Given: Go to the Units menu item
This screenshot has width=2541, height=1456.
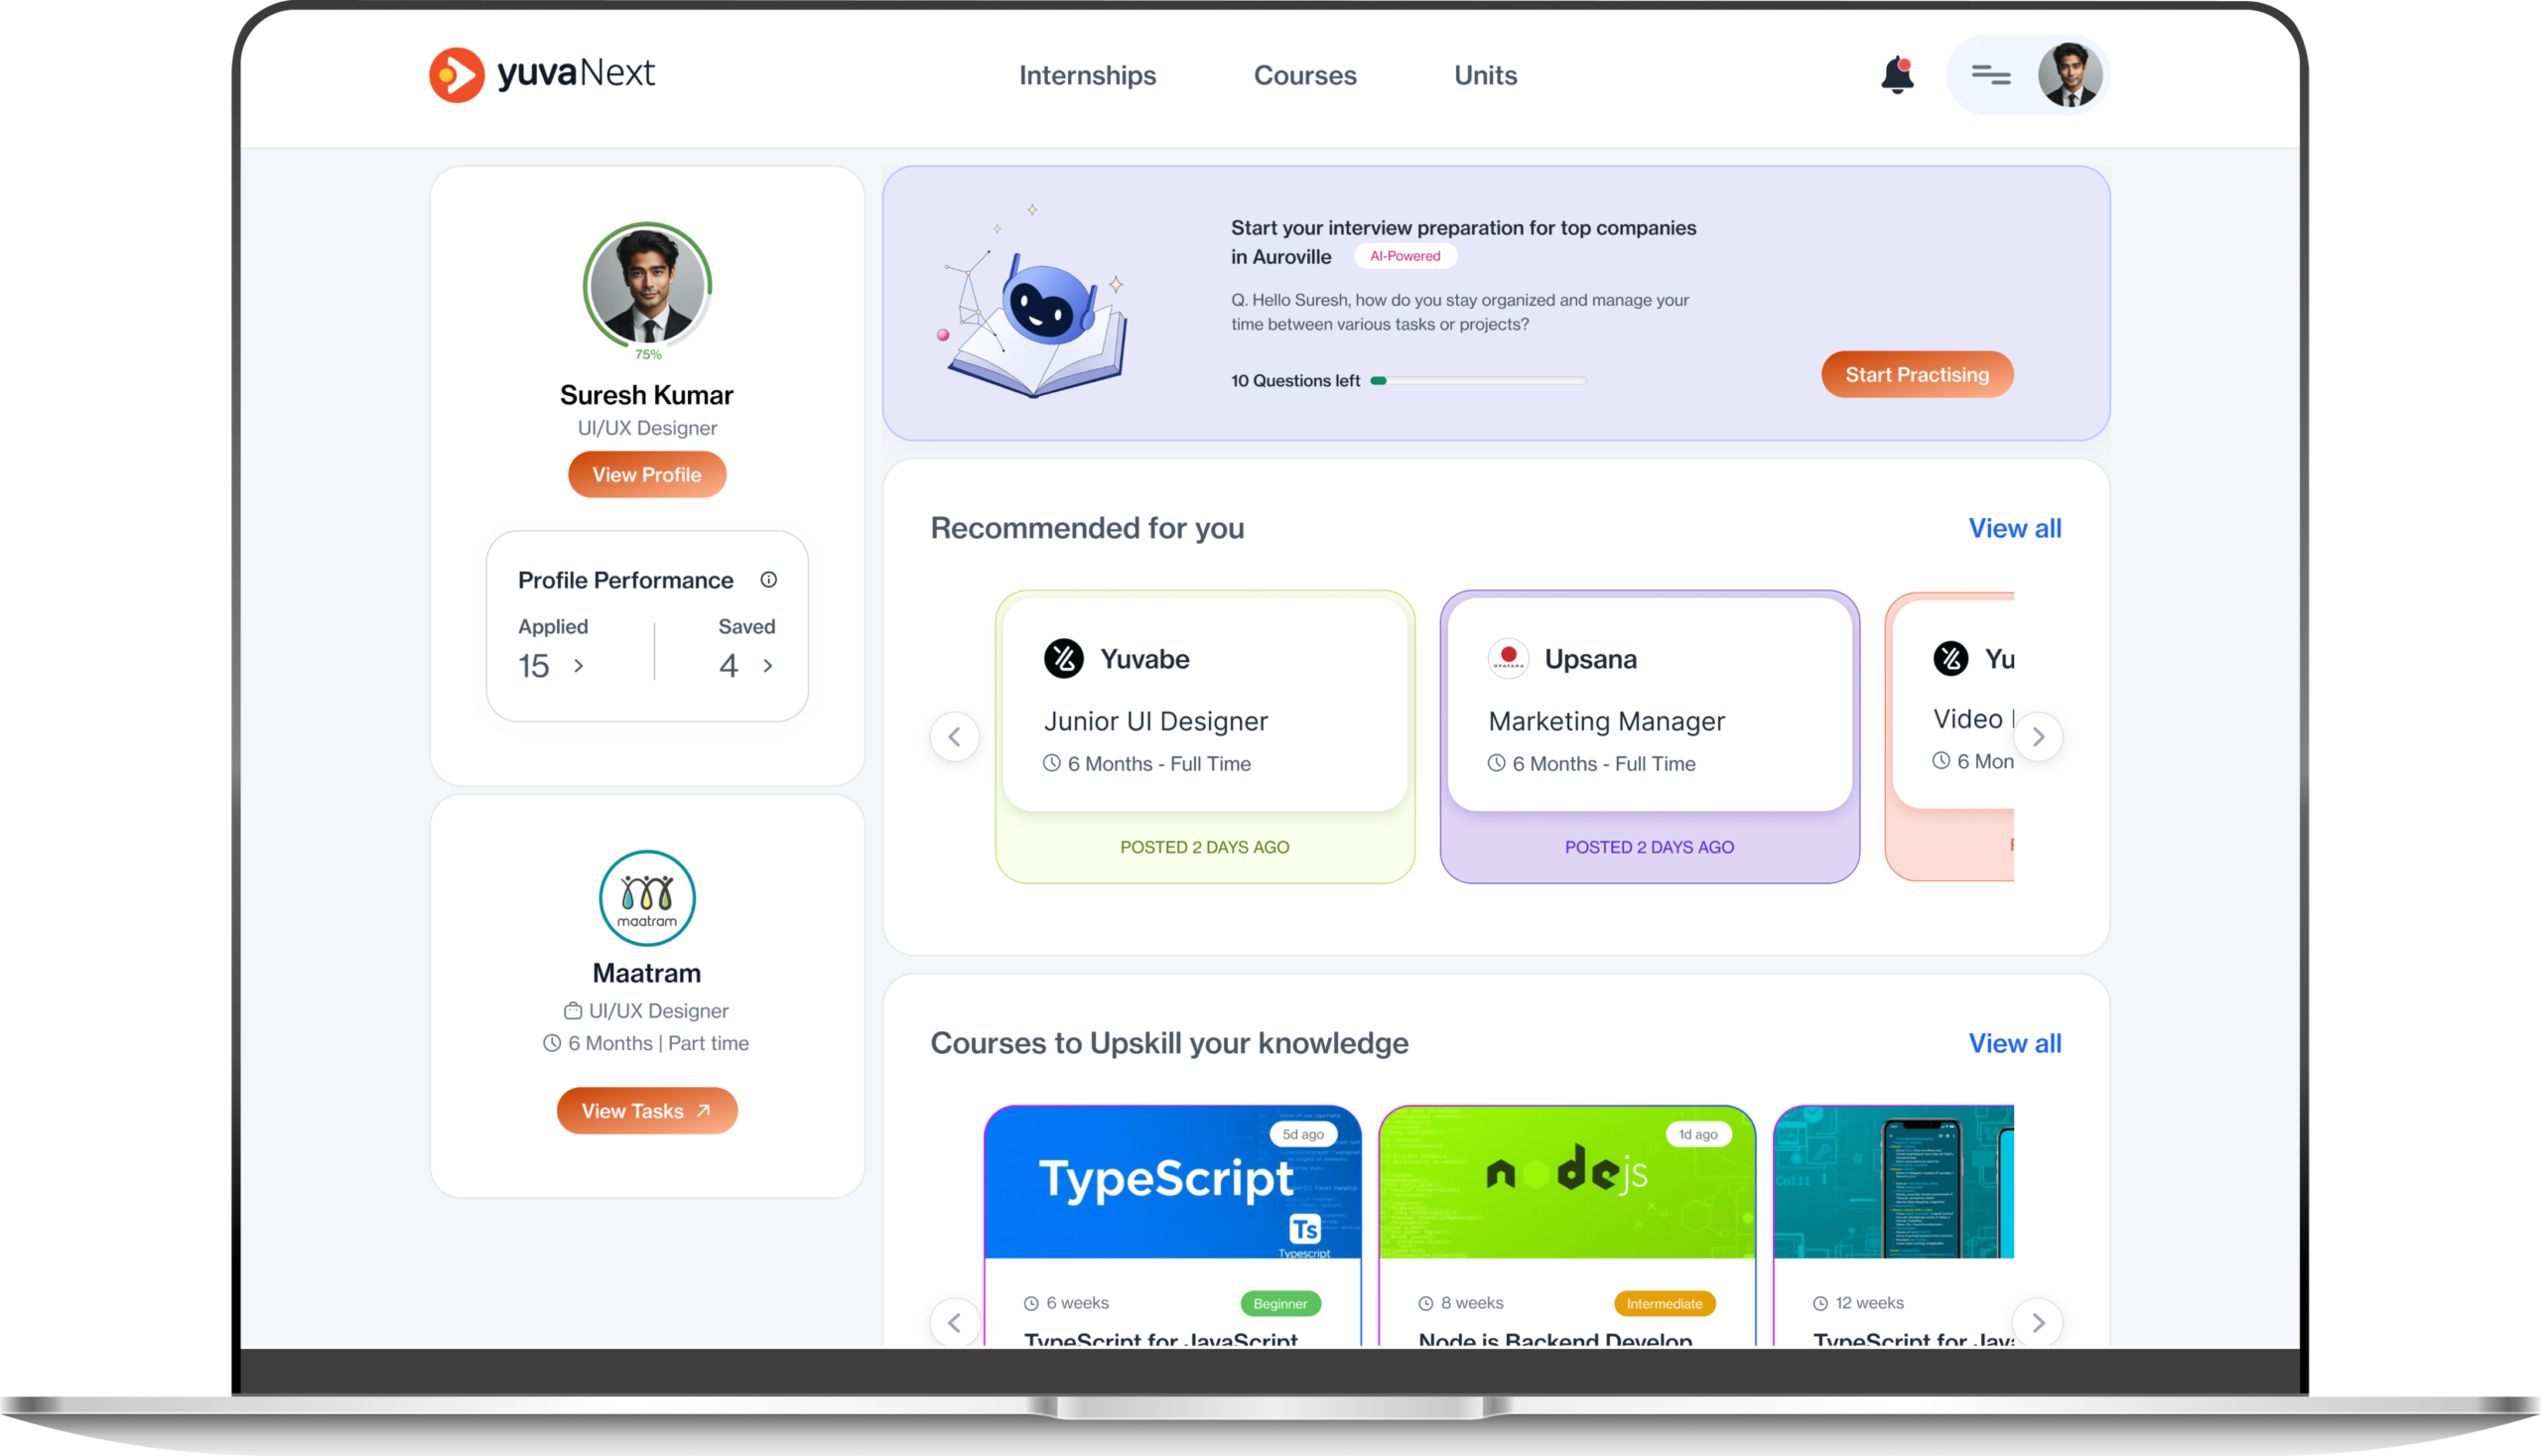Looking at the screenshot, I should tap(1485, 75).
